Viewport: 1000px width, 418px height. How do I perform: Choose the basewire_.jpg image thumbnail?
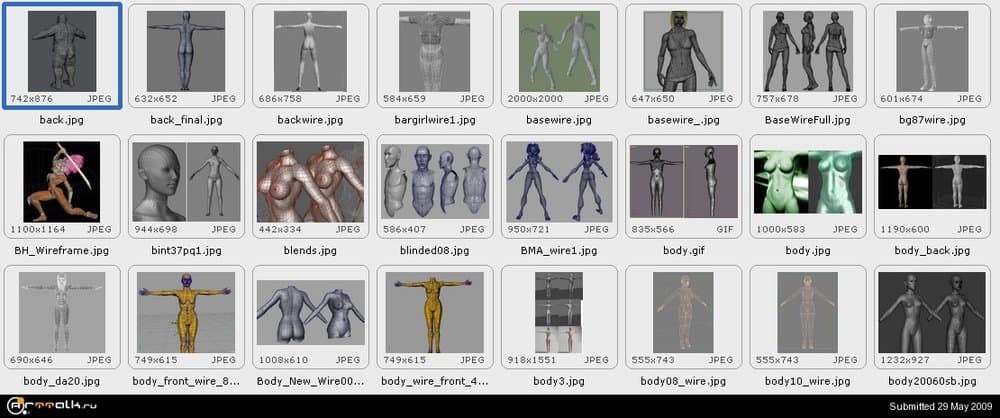point(684,51)
